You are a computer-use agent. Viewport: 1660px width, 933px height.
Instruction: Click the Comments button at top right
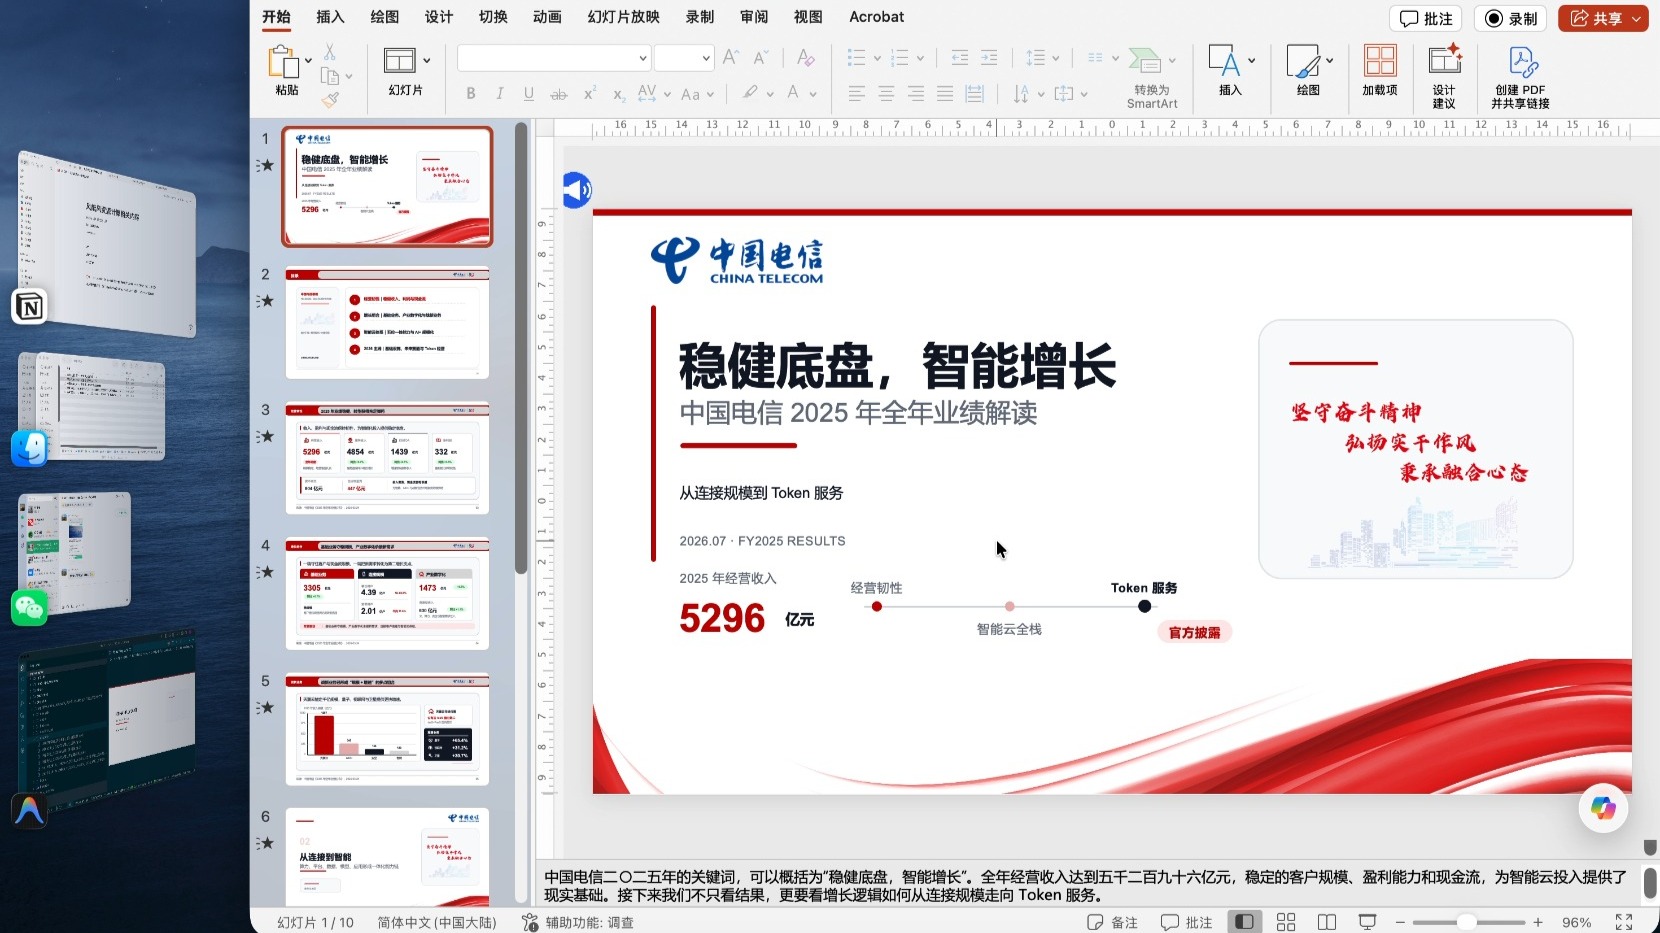tap(1426, 19)
